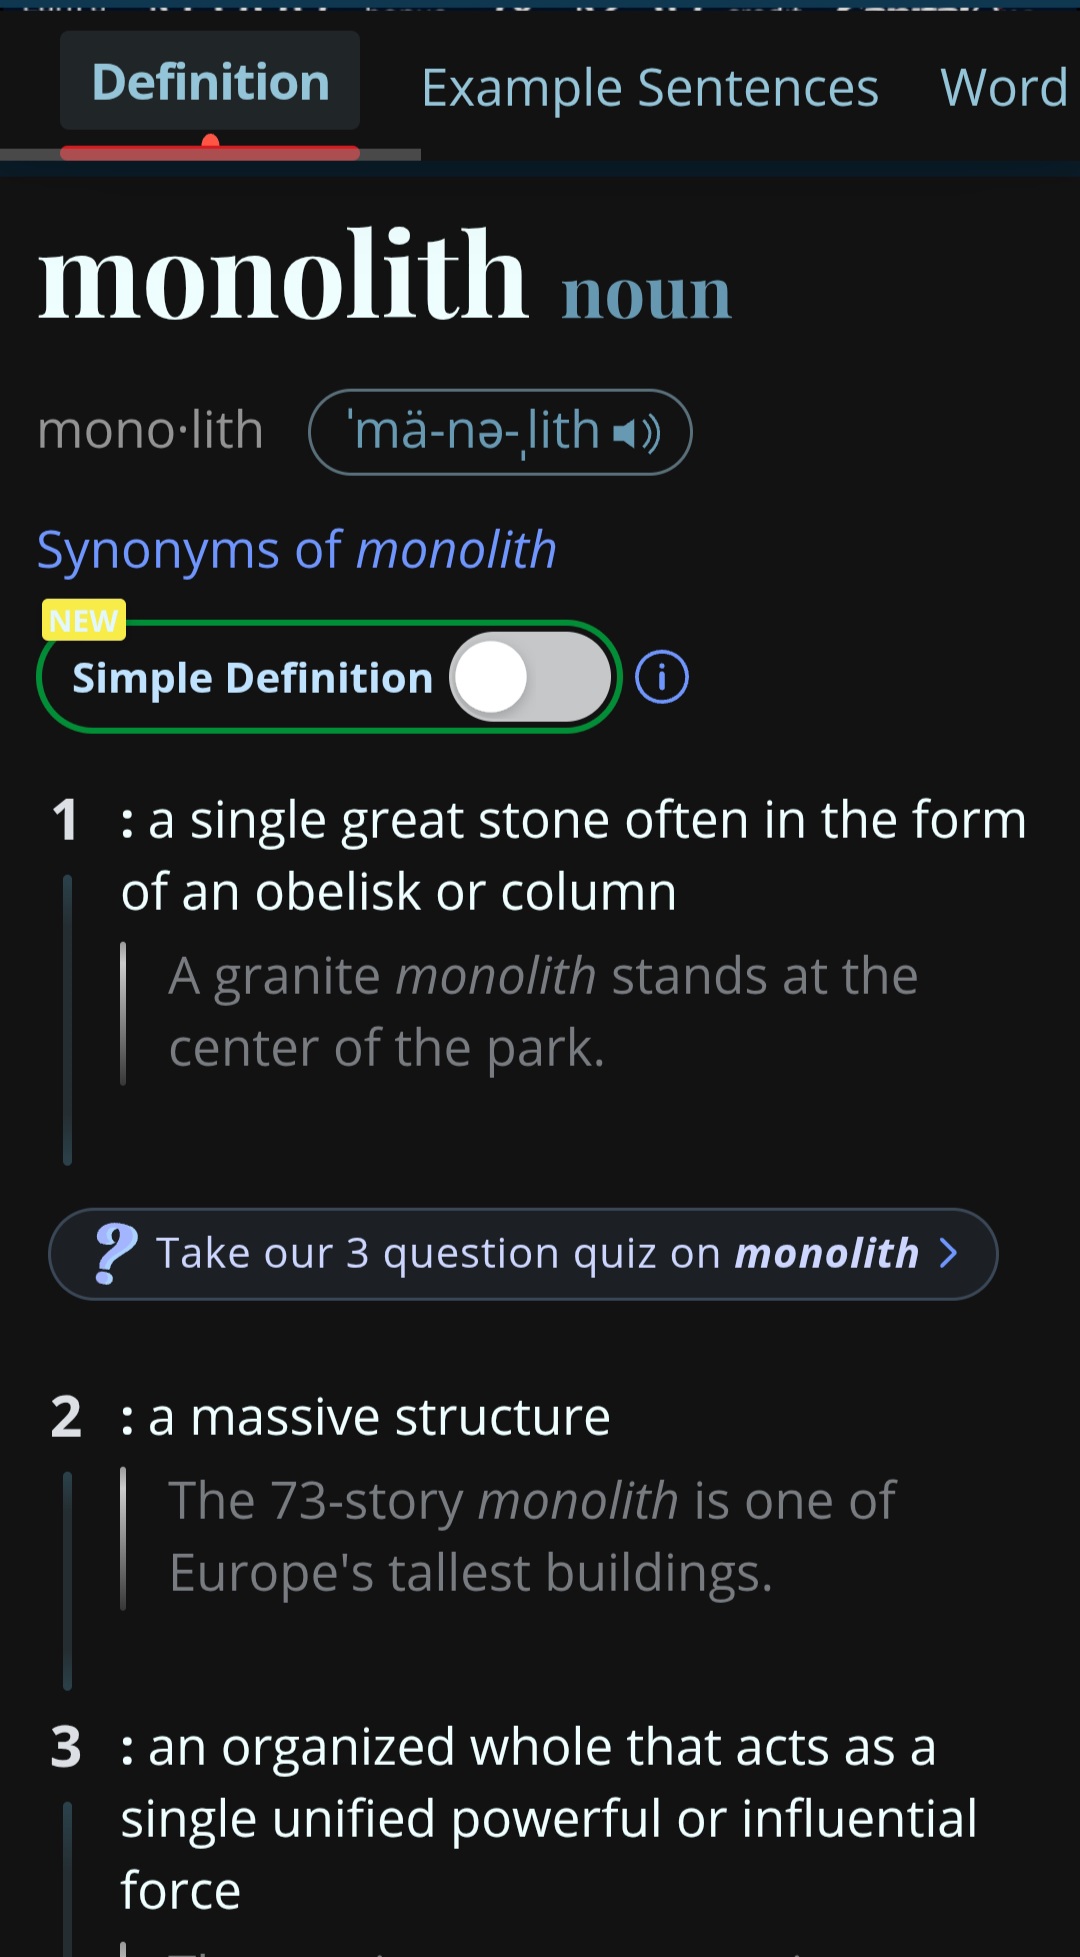This screenshot has height=1957, width=1080.
Task: Click the Simple Definition label text
Action: pos(252,679)
